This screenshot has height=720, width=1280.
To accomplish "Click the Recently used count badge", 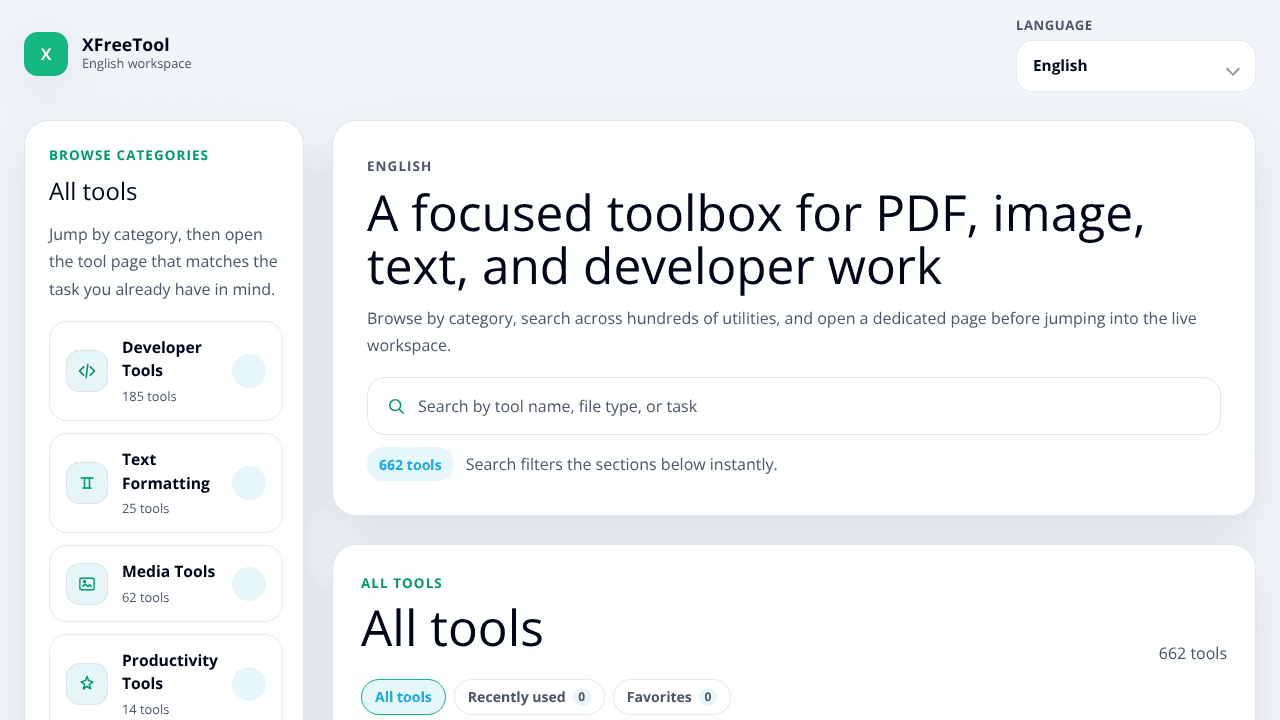I will (582, 697).
